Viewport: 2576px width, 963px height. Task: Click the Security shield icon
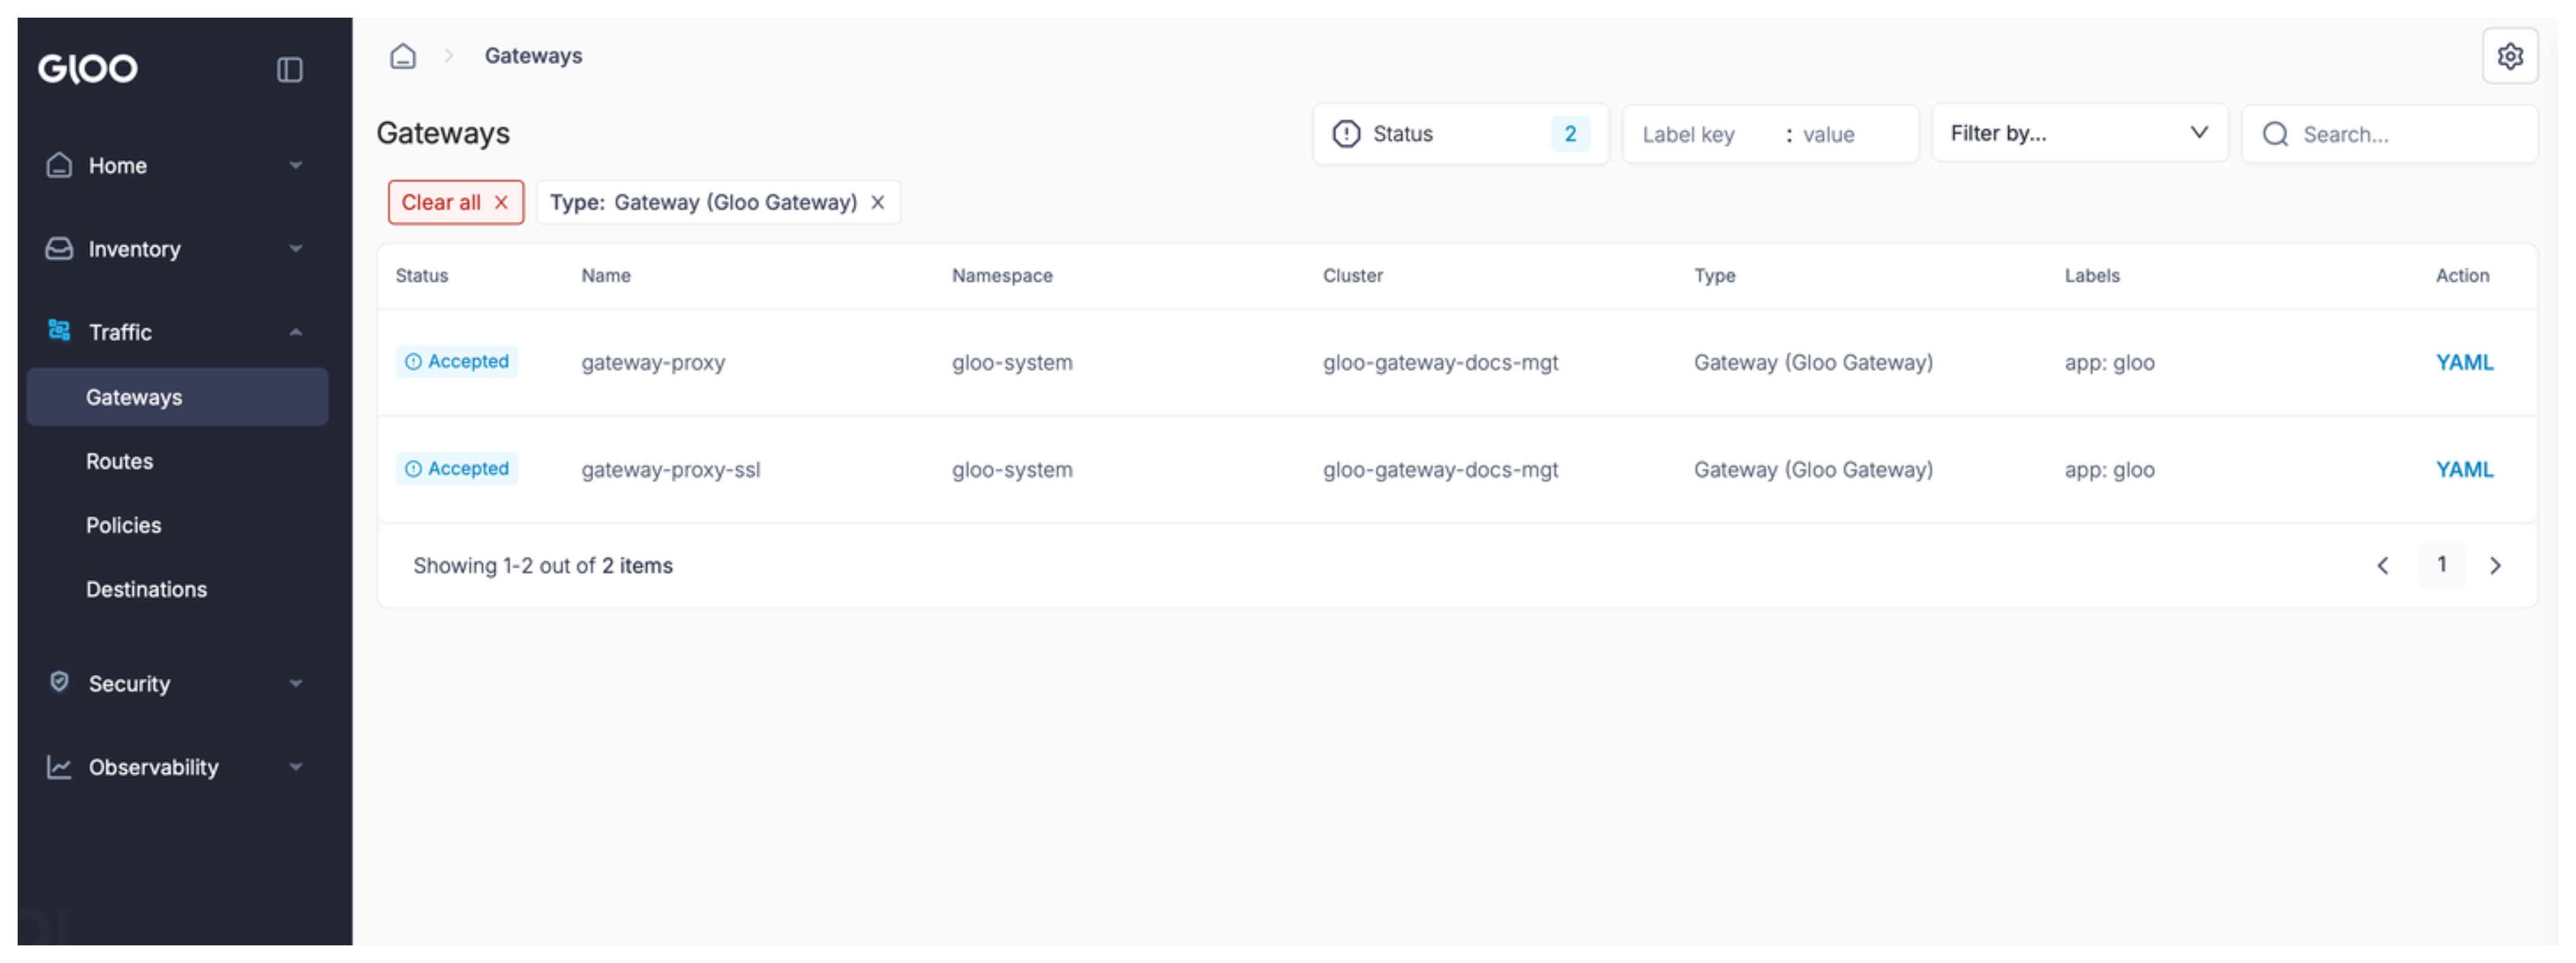point(59,682)
